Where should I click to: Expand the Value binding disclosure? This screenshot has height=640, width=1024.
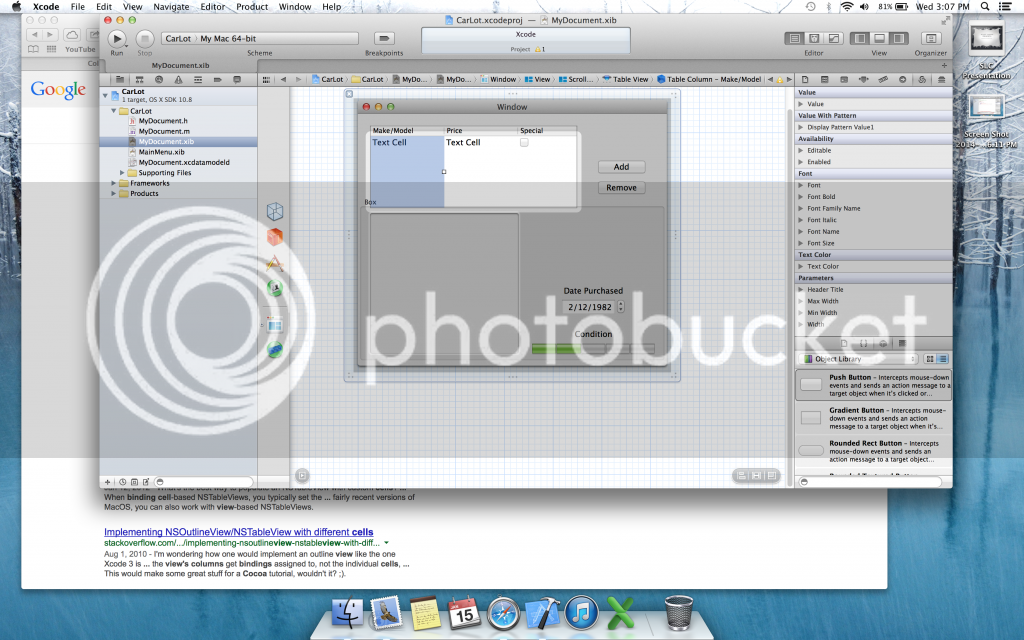coord(801,104)
